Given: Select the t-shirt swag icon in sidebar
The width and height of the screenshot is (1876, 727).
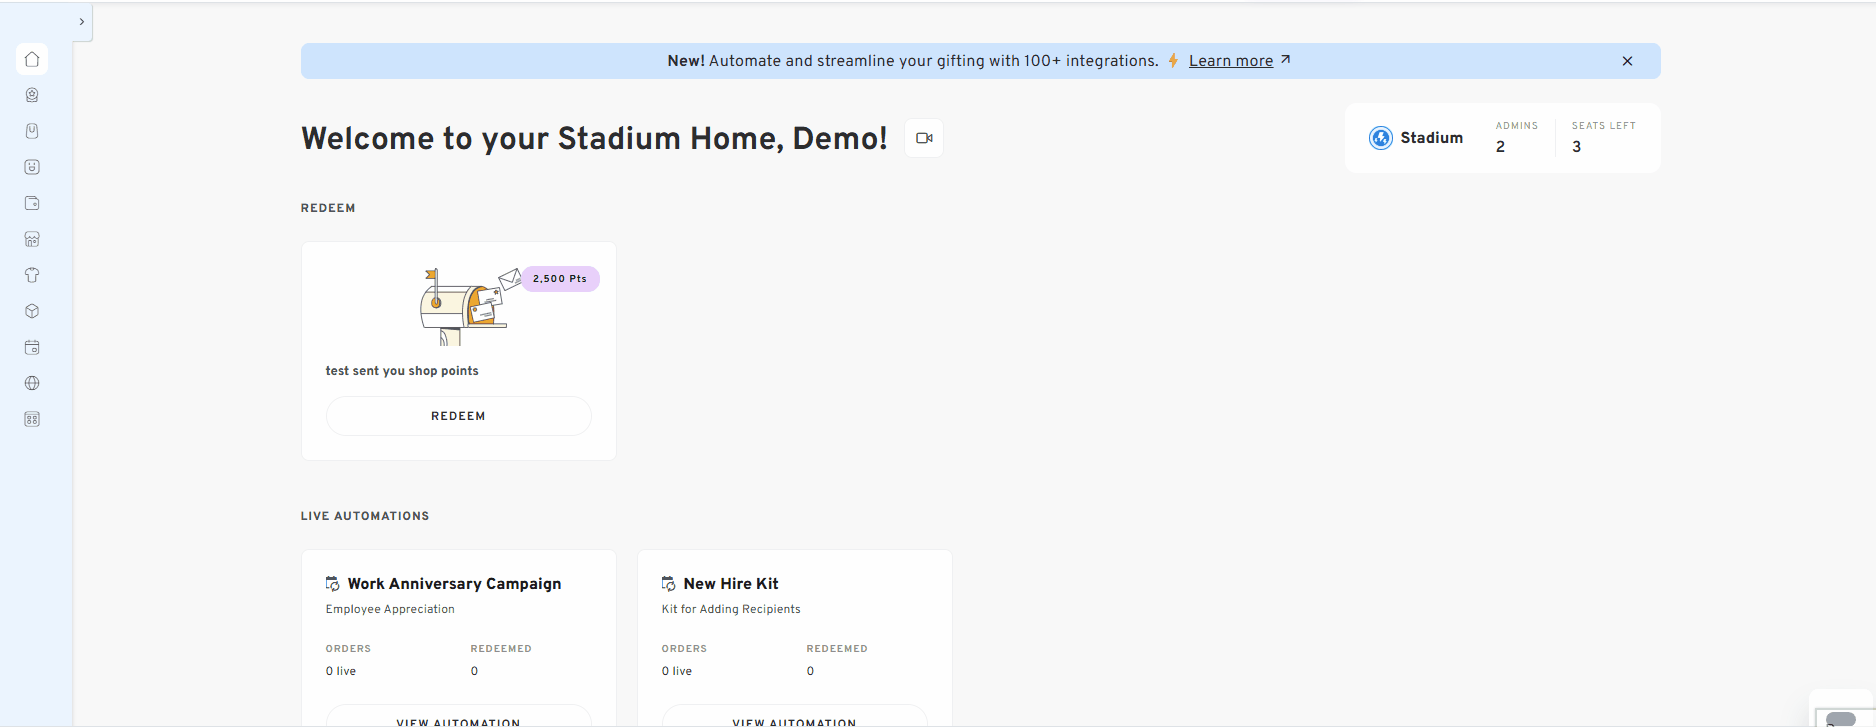Looking at the screenshot, I should [x=32, y=275].
